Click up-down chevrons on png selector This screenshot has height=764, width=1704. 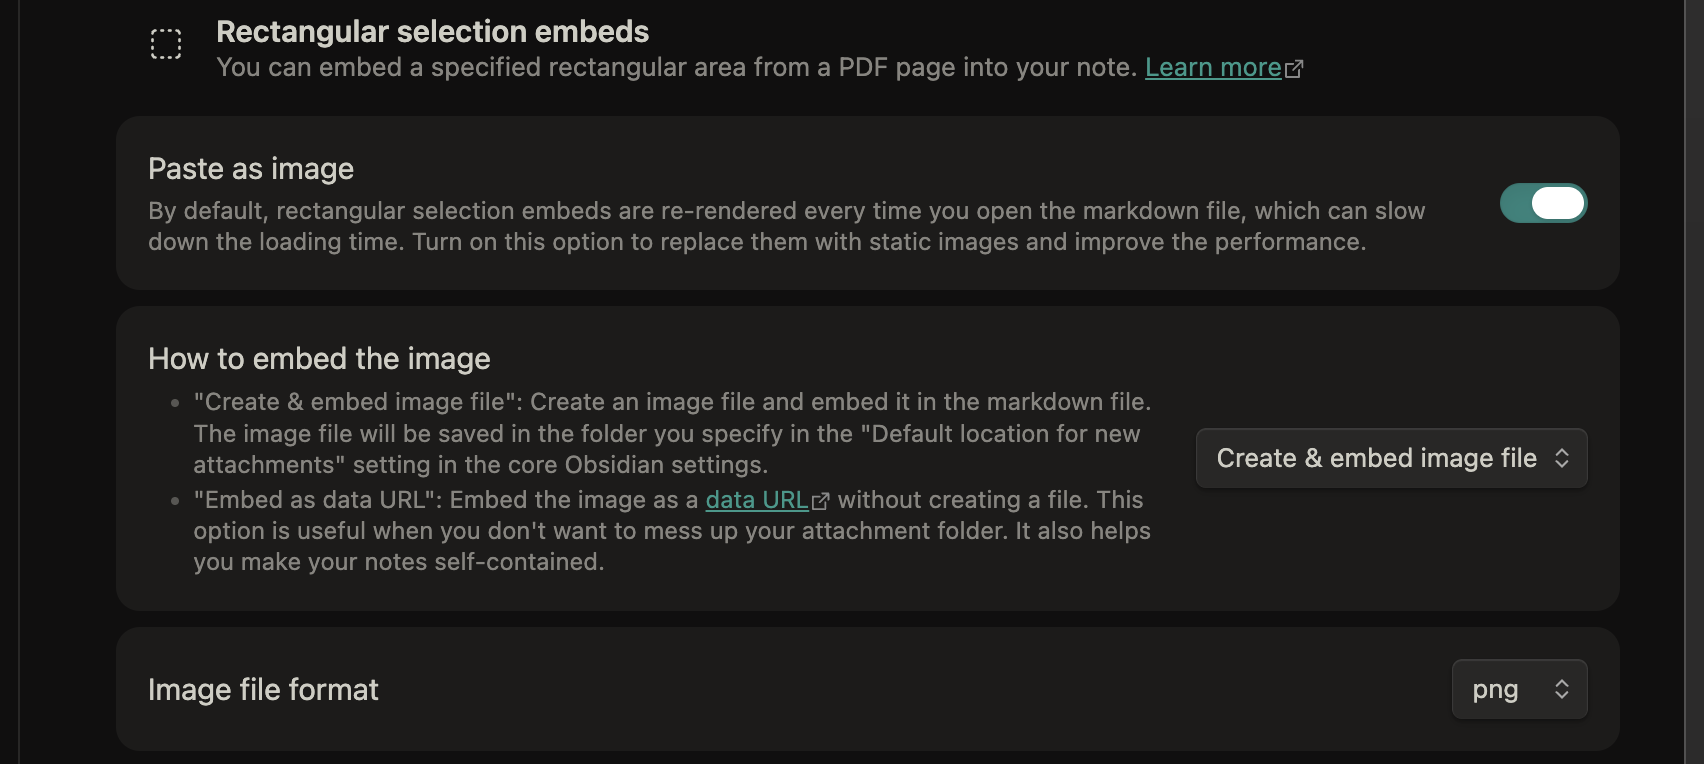pos(1562,689)
